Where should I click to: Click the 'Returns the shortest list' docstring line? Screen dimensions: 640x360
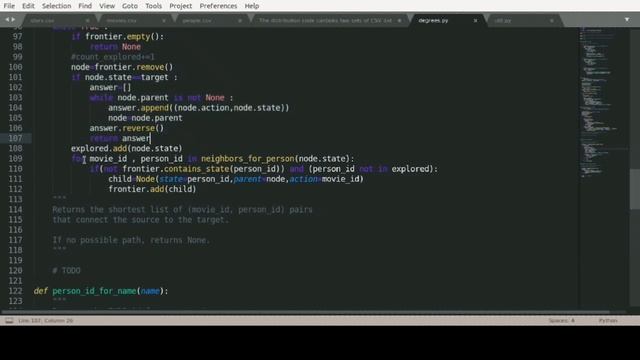tap(182, 210)
